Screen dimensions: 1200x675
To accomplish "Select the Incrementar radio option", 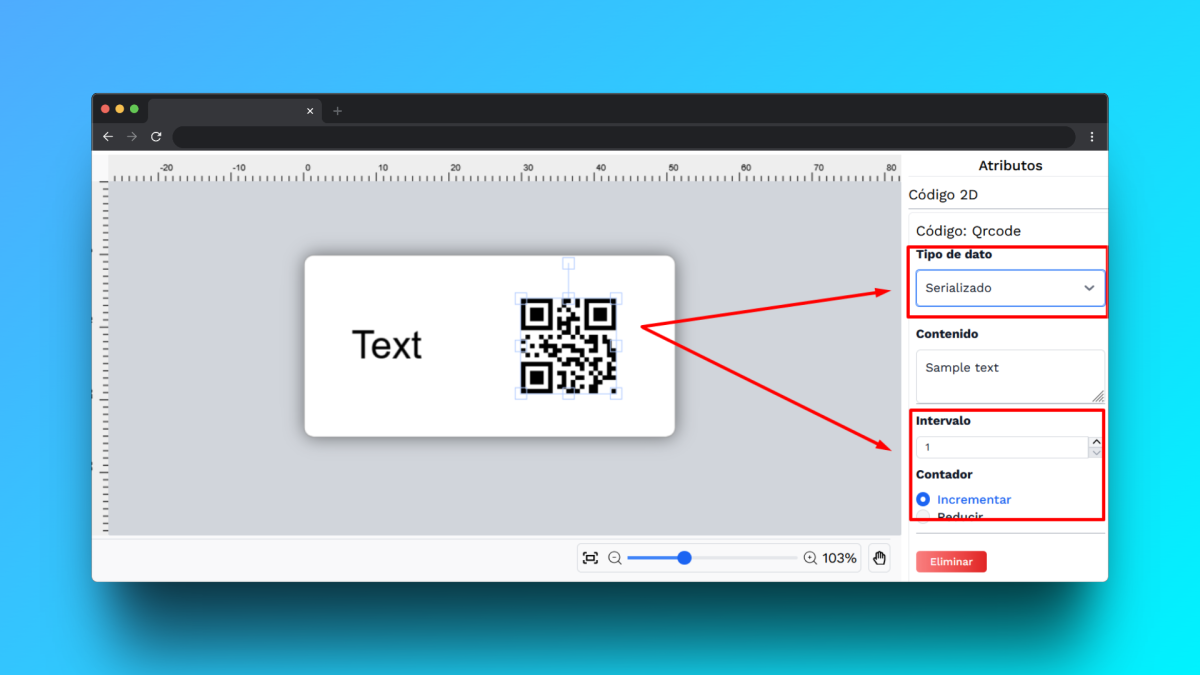I will click(x=923, y=499).
